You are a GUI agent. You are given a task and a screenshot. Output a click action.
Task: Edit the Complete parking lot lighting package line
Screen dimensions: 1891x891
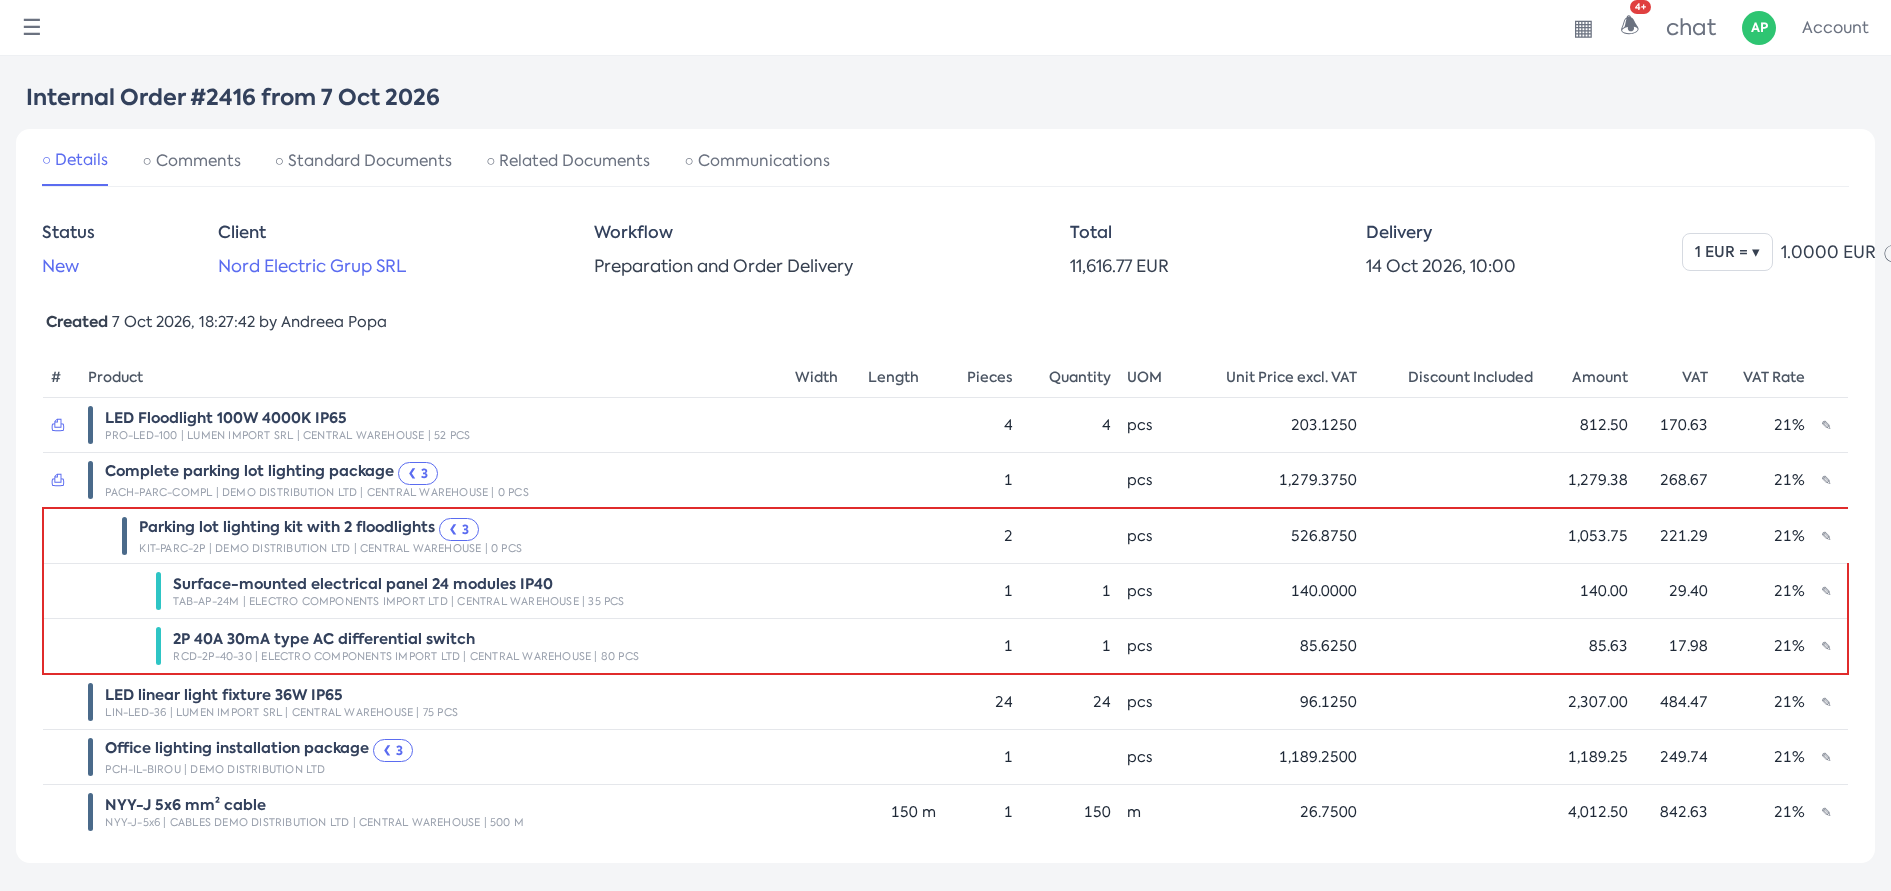[x=1826, y=480]
